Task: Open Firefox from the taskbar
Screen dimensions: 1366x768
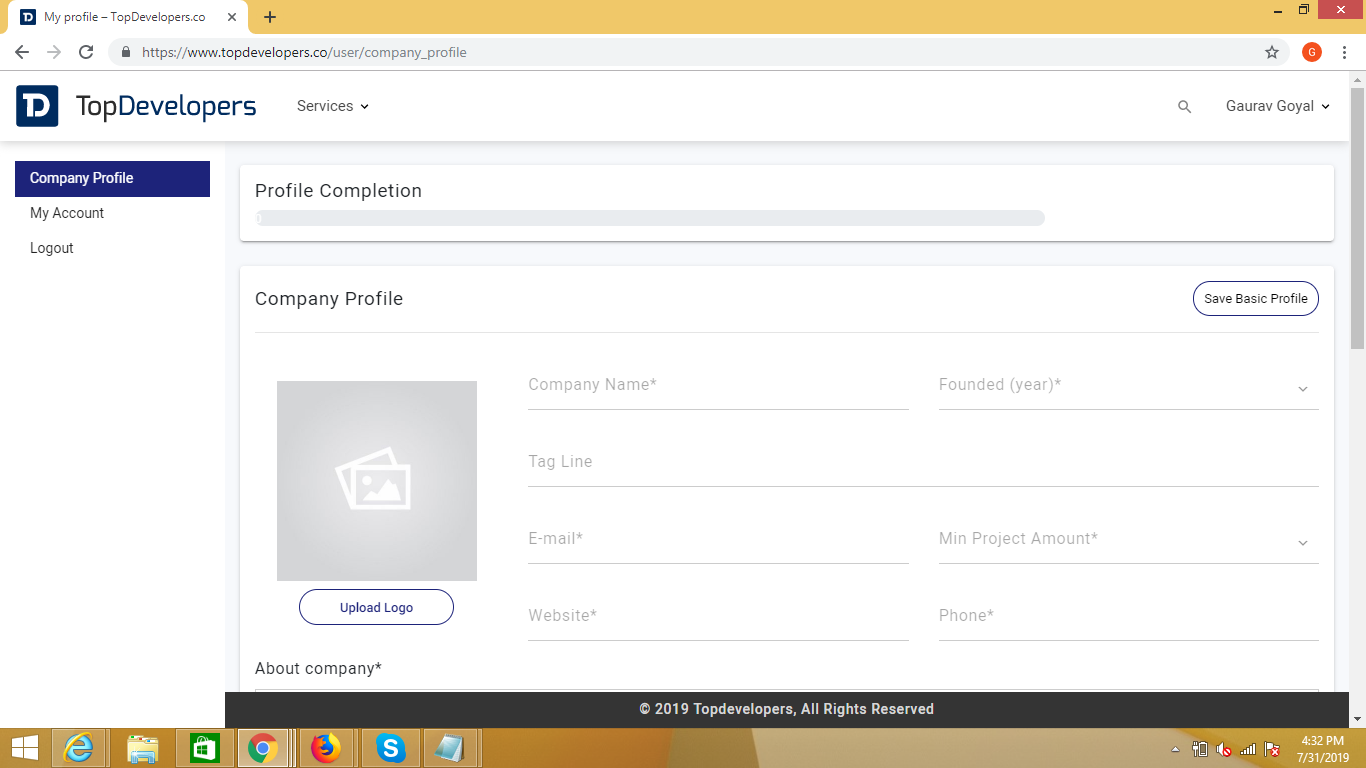Action: point(326,747)
